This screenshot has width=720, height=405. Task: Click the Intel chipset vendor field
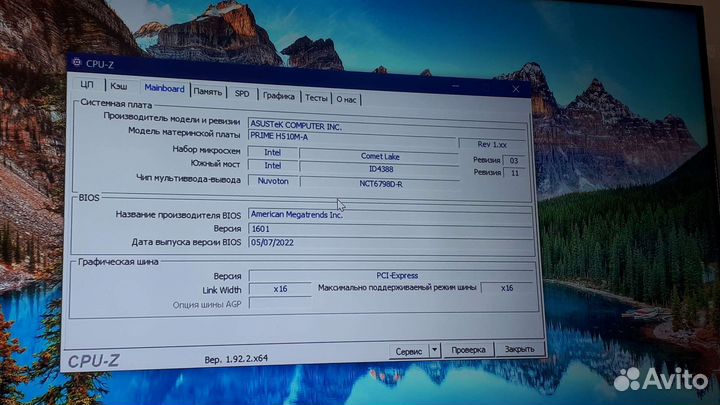(272, 152)
